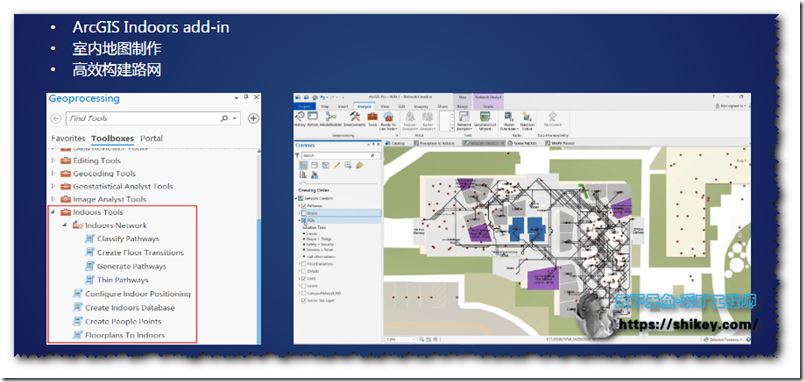Open History in the Analysis ribbon
This screenshot has height=382, width=804.
pos(300,118)
